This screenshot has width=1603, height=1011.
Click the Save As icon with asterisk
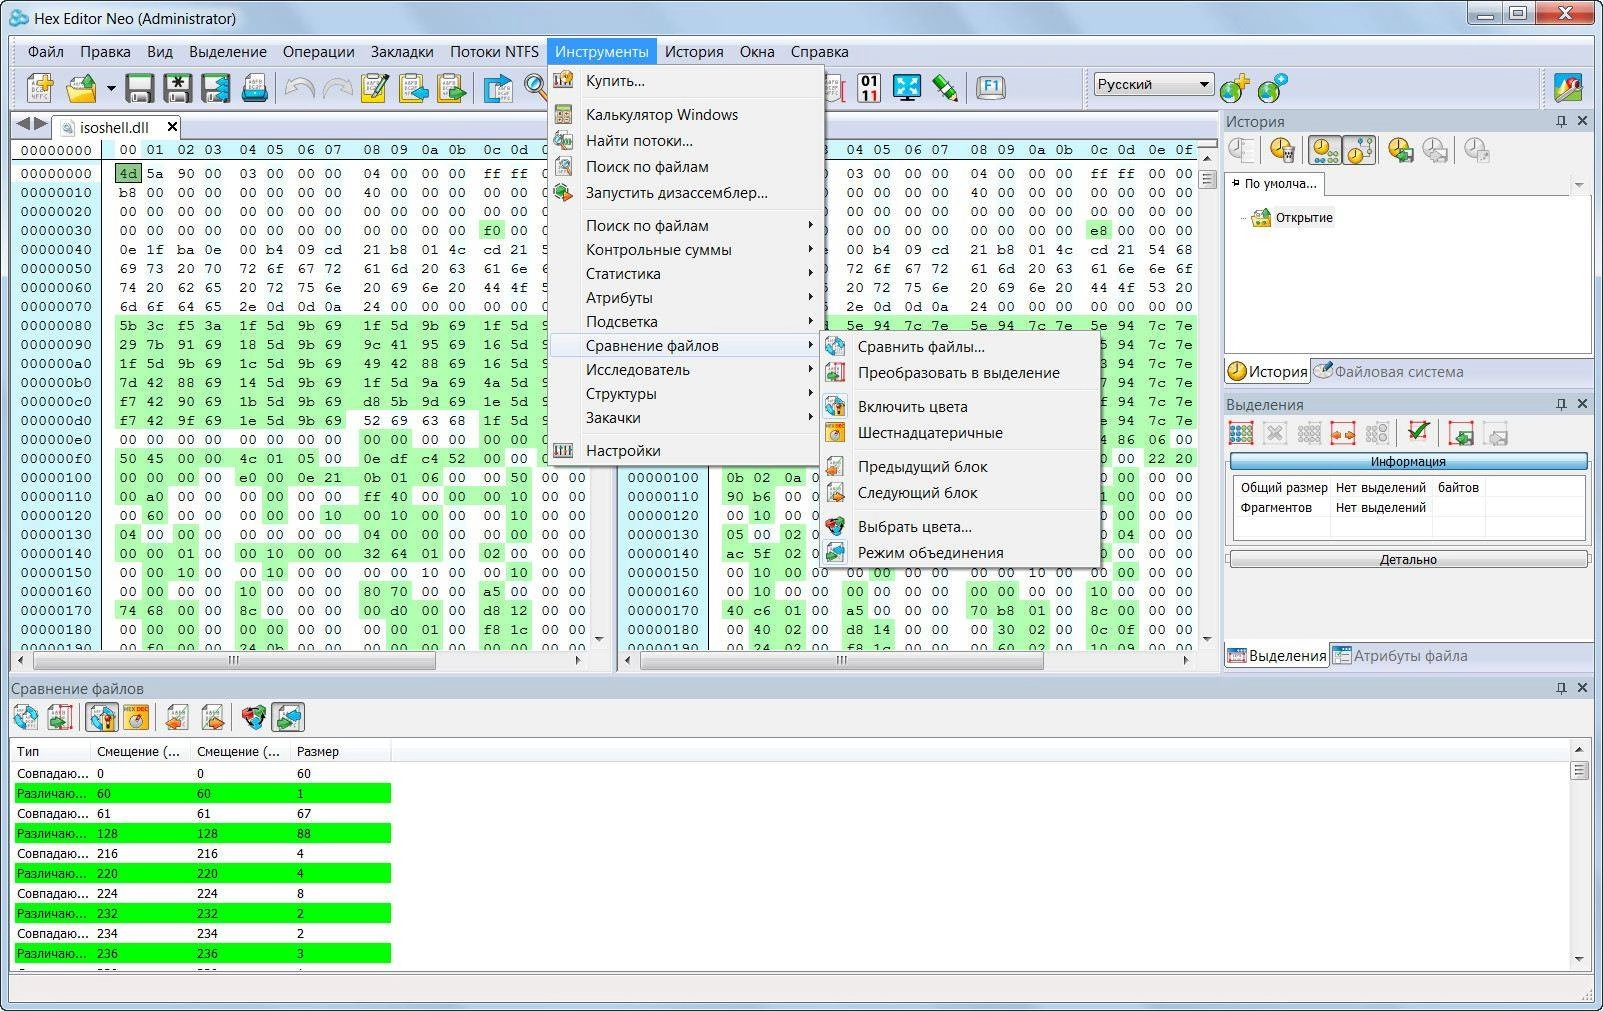pos(178,88)
